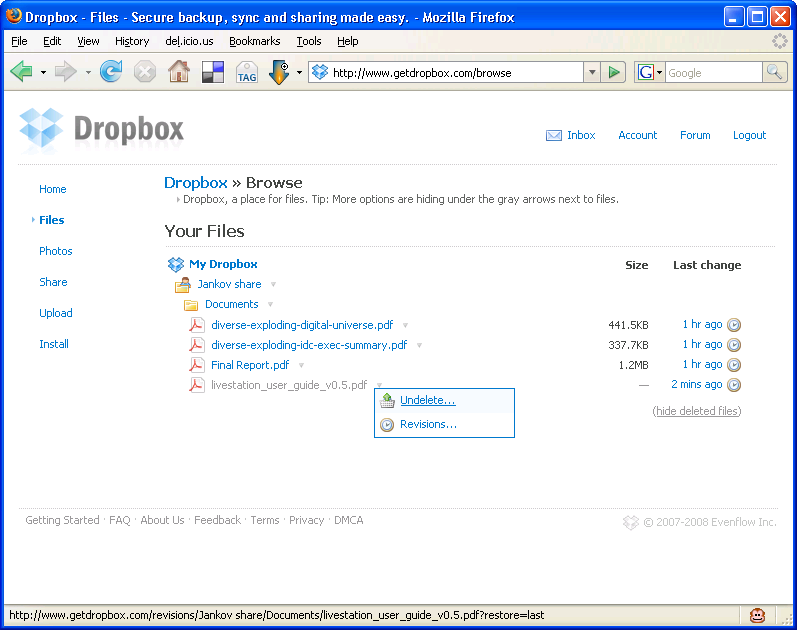Open the Back history dropdown arrow
Image resolution: width=797 pixels, height=630 pixels.
pyautogui.click(x=43, y=72)
